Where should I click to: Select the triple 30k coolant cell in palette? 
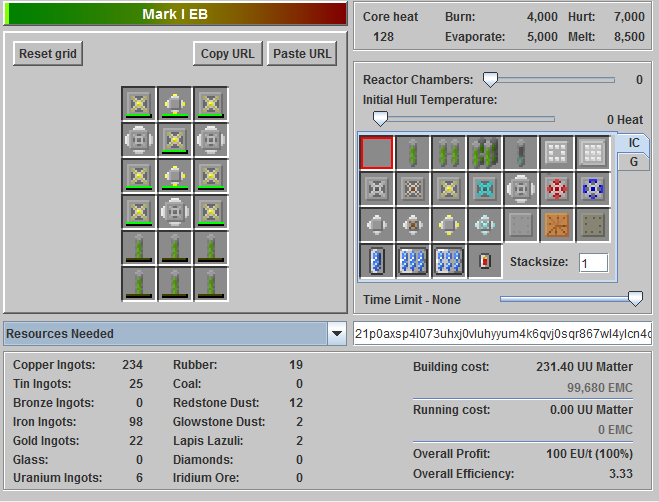pos(413,261)
